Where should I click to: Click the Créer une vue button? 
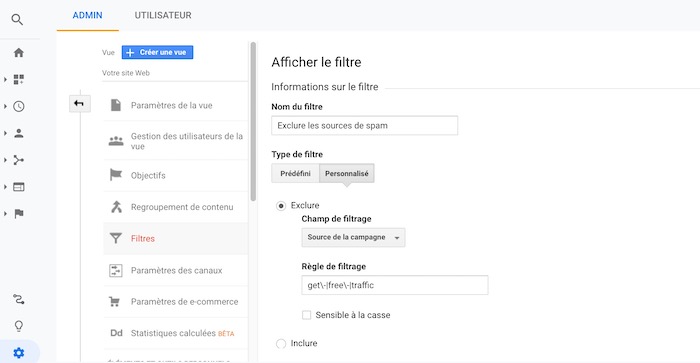pos(157,52)
